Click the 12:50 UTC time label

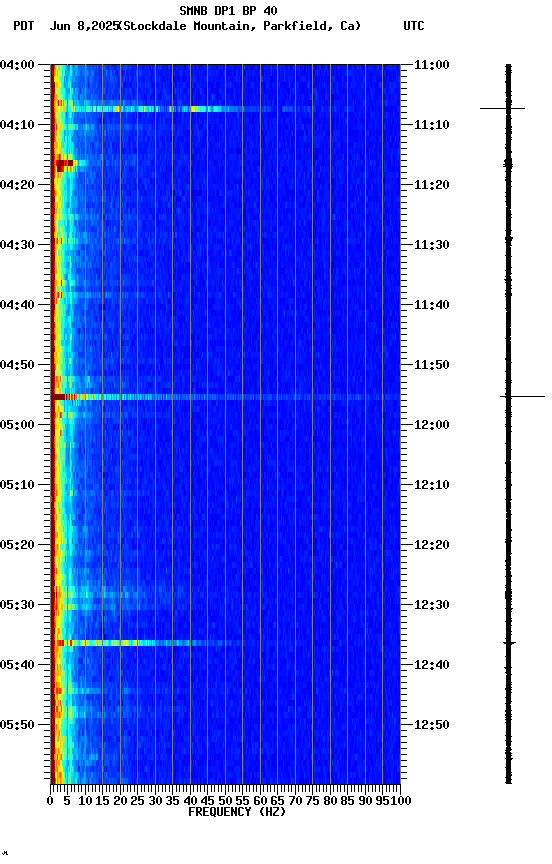coord(432,725)
